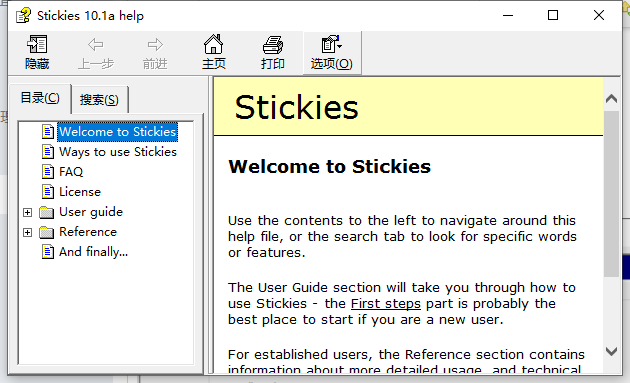Click the 隐藏 (Hide) toolbar icon
The height and width of the screenshot is (383, 630).
click(x=37, y=44)
